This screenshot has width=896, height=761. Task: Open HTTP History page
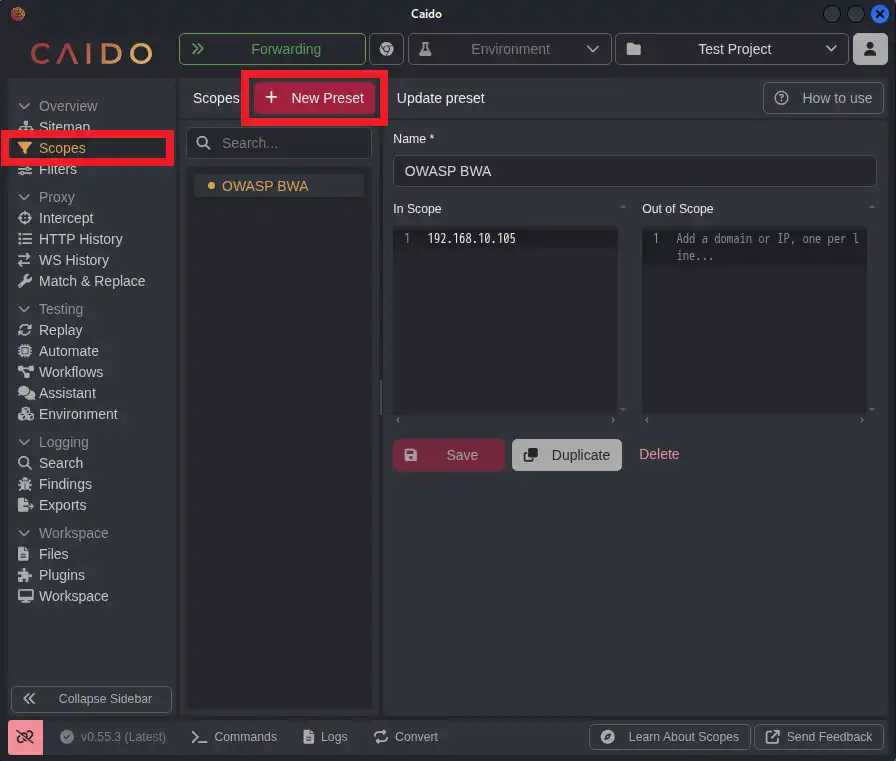(x=80, y=239)
